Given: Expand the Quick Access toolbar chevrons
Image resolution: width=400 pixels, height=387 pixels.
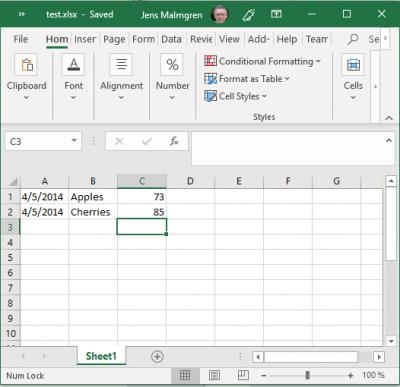Looking at the screenshot, I should click(x=22, y=14).
